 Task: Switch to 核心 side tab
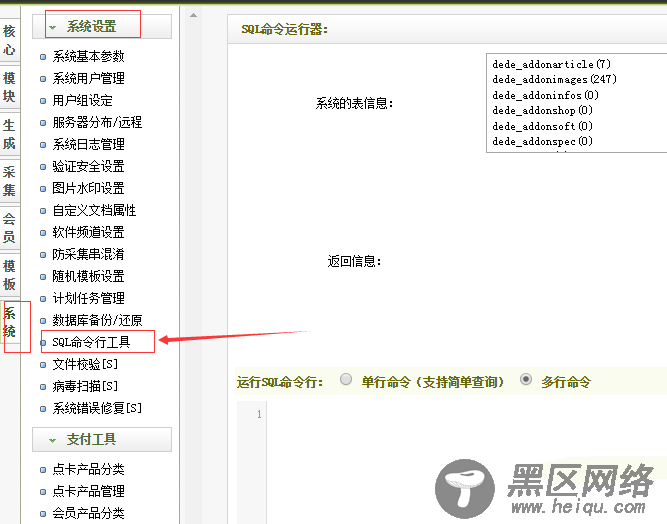(x=9, y=40)
